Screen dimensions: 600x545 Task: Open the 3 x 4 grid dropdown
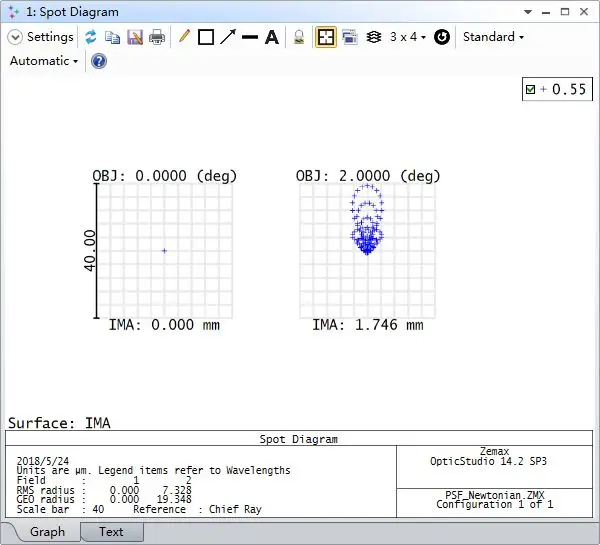tap(408, 37)
